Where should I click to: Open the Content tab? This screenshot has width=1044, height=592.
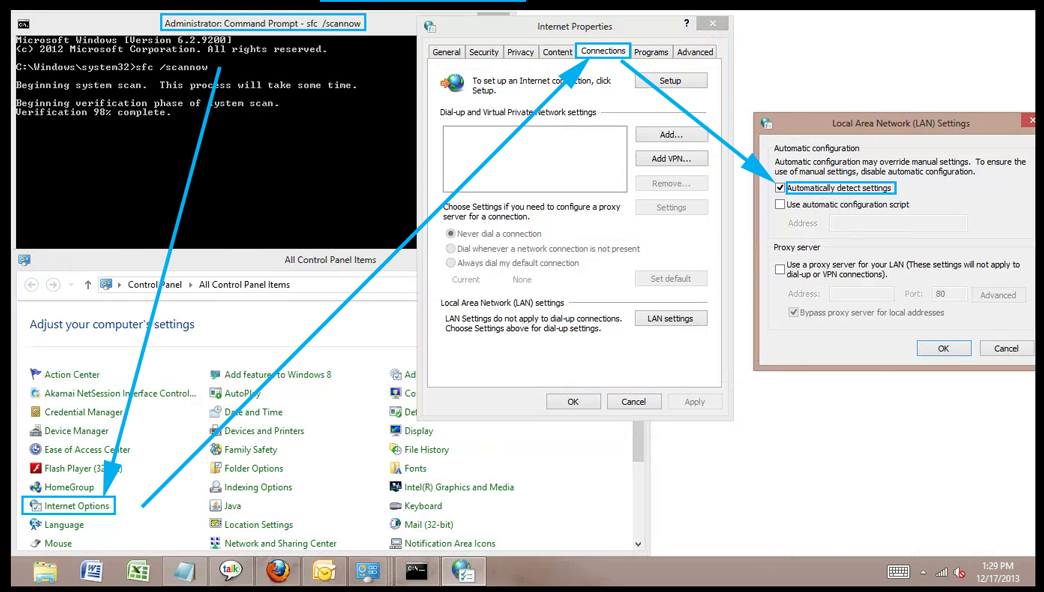[557, 52]
